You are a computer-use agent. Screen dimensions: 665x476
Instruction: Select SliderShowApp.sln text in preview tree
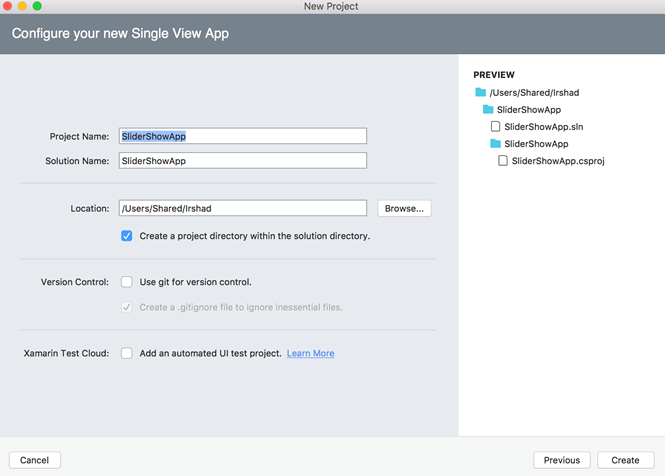point(543,127)
